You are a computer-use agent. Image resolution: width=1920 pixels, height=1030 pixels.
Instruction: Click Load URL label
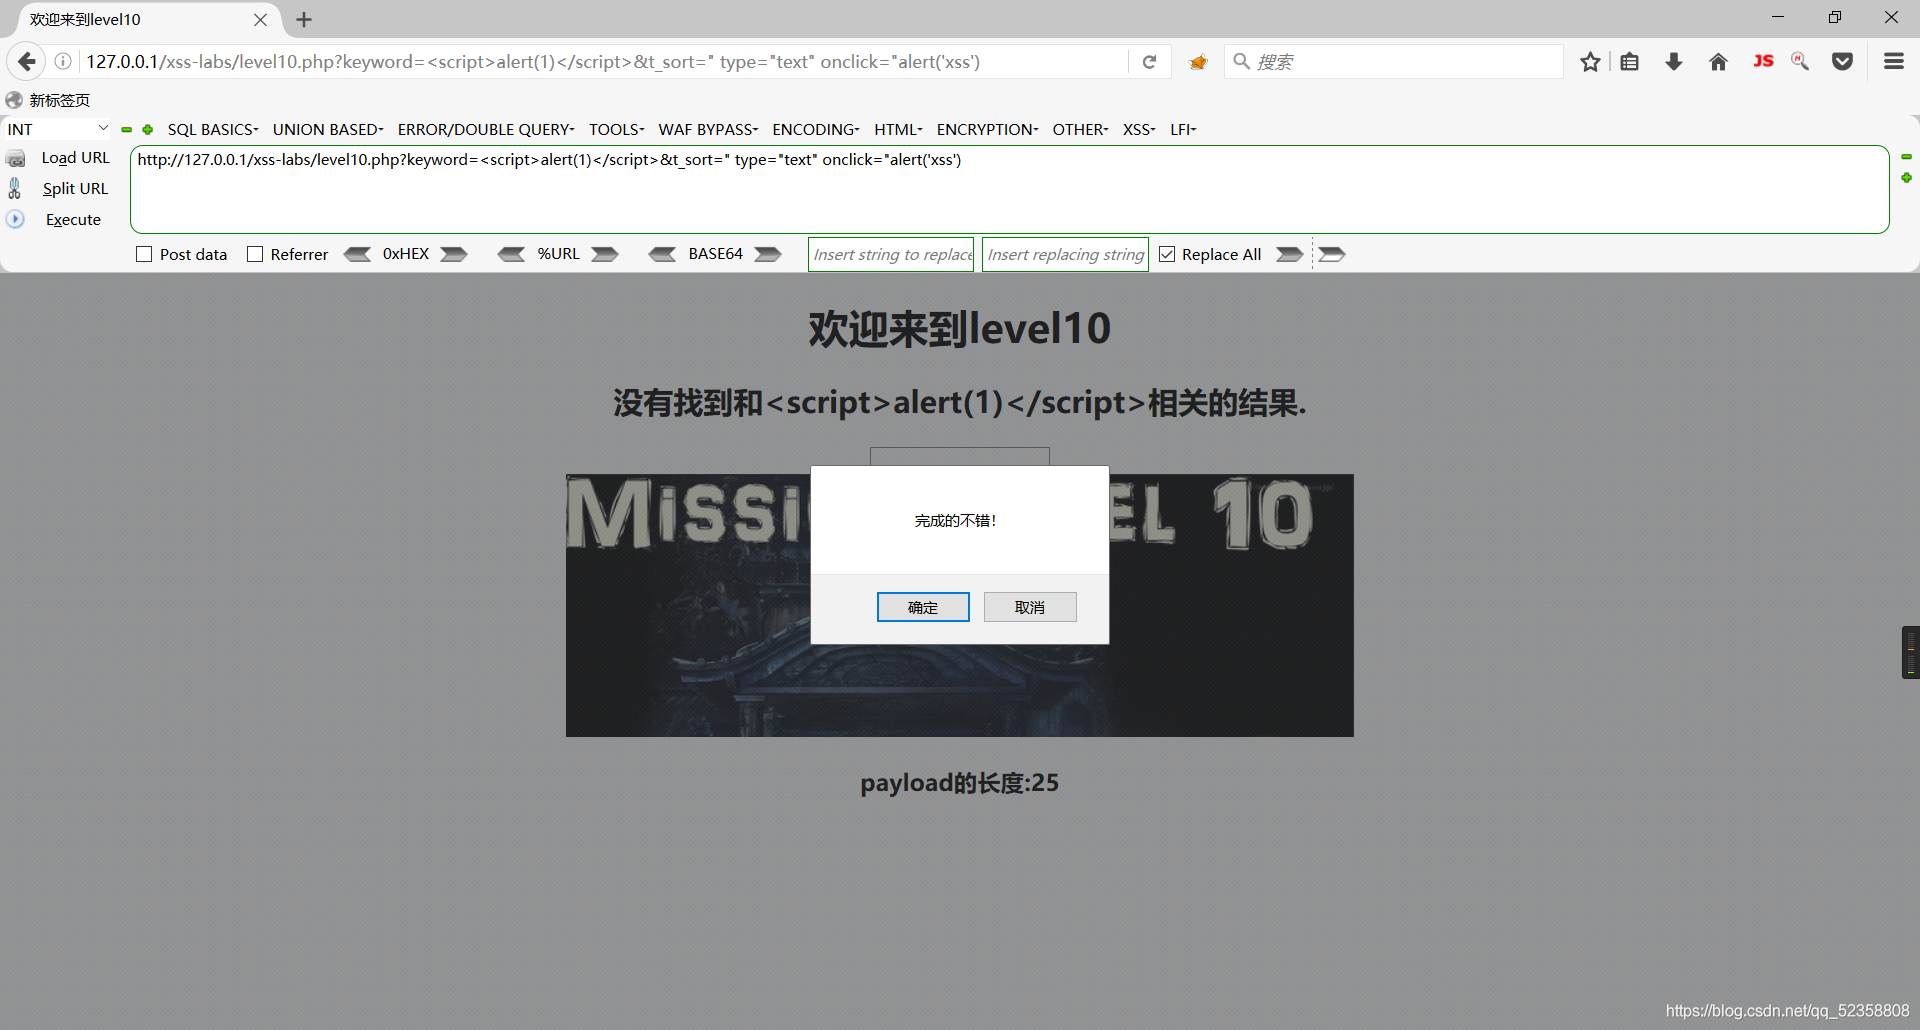75,158
